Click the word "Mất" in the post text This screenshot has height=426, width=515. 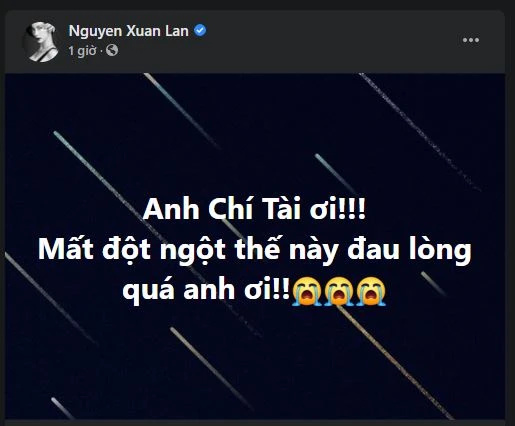click(66, 249)
